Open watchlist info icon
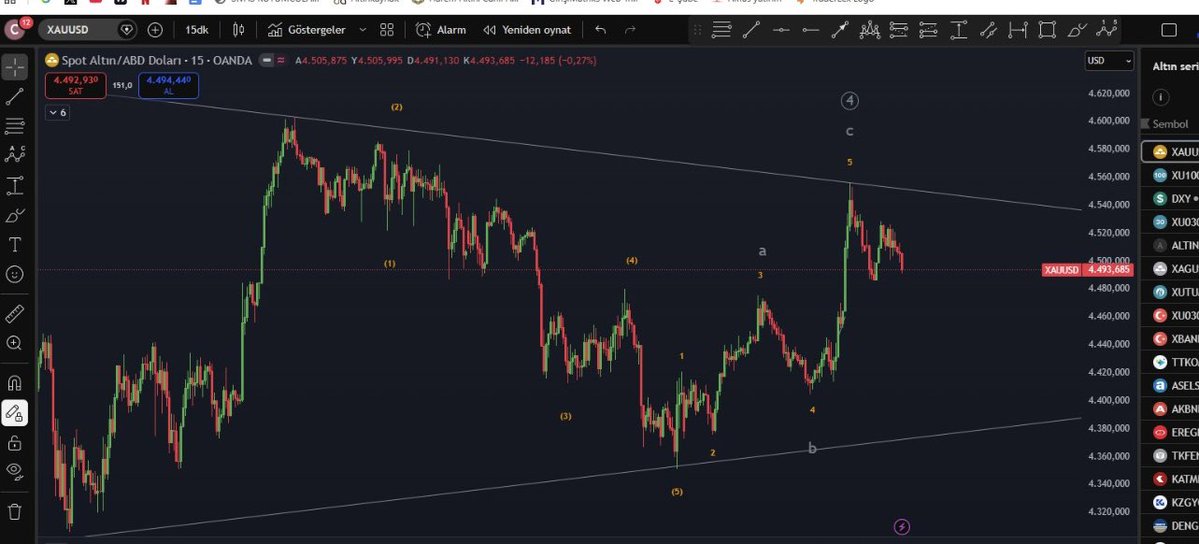The height and width of the screenshot is (544, 1199). pos(1162,96)
